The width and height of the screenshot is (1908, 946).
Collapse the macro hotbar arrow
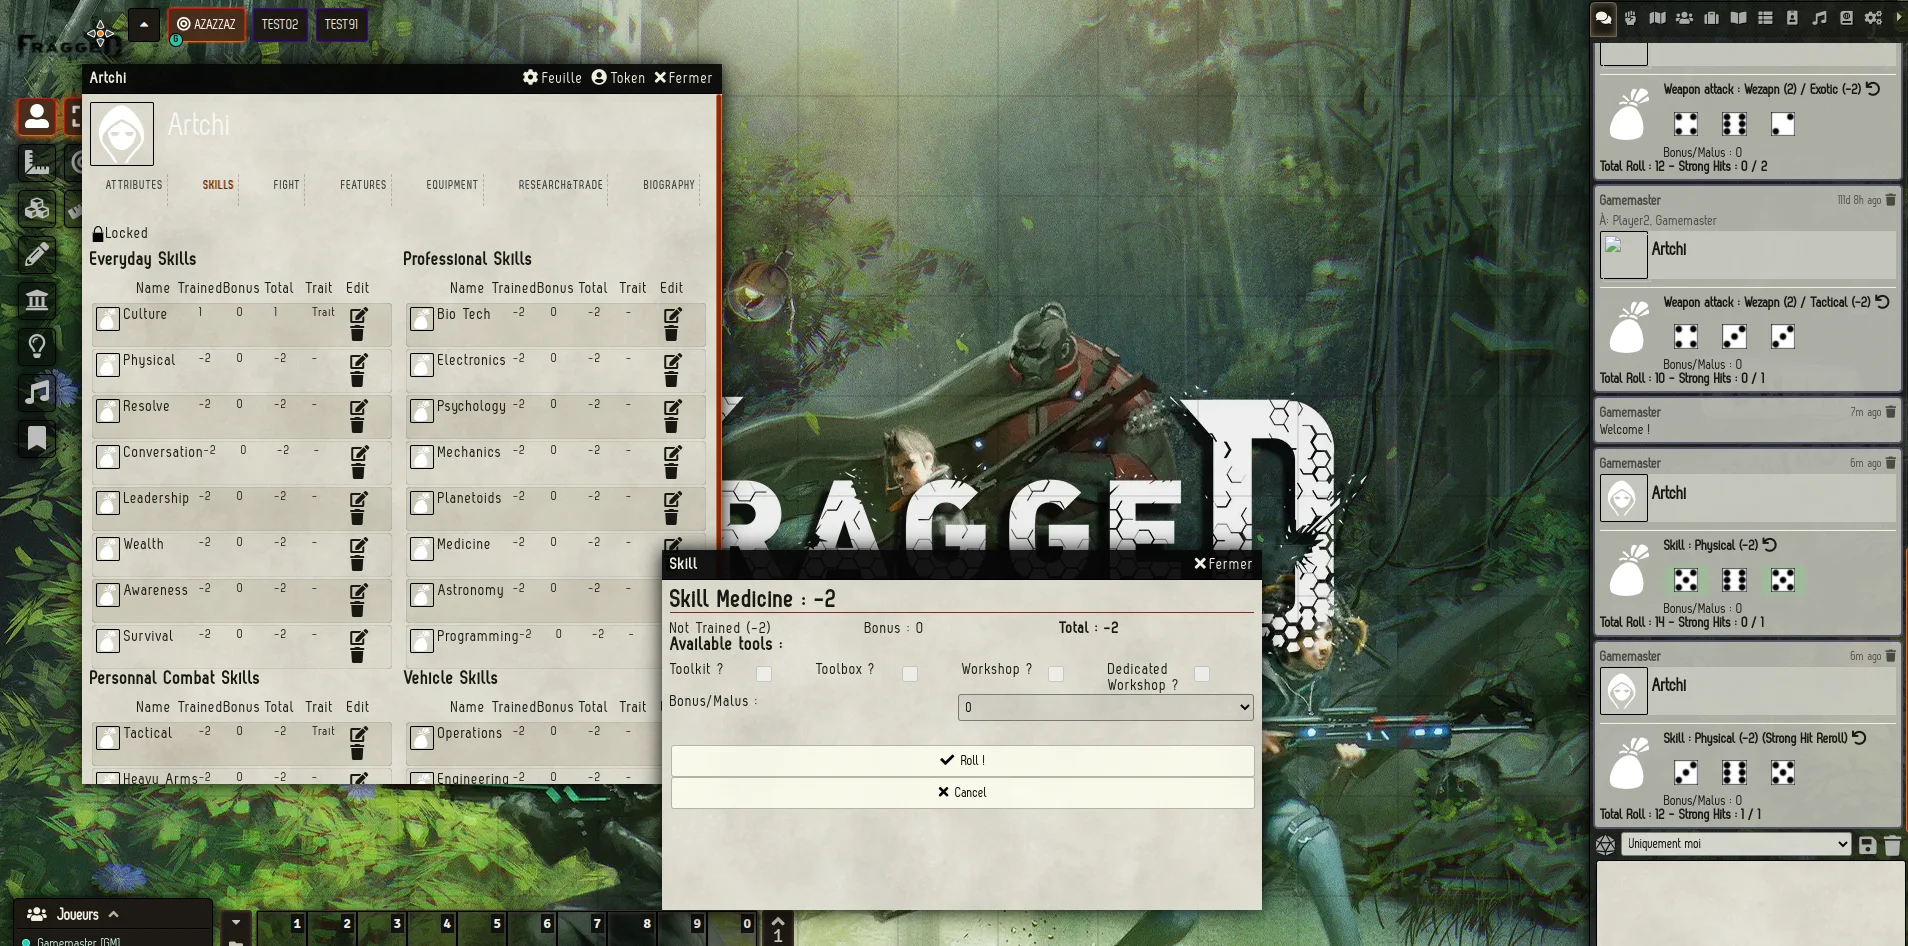[236, 922]
